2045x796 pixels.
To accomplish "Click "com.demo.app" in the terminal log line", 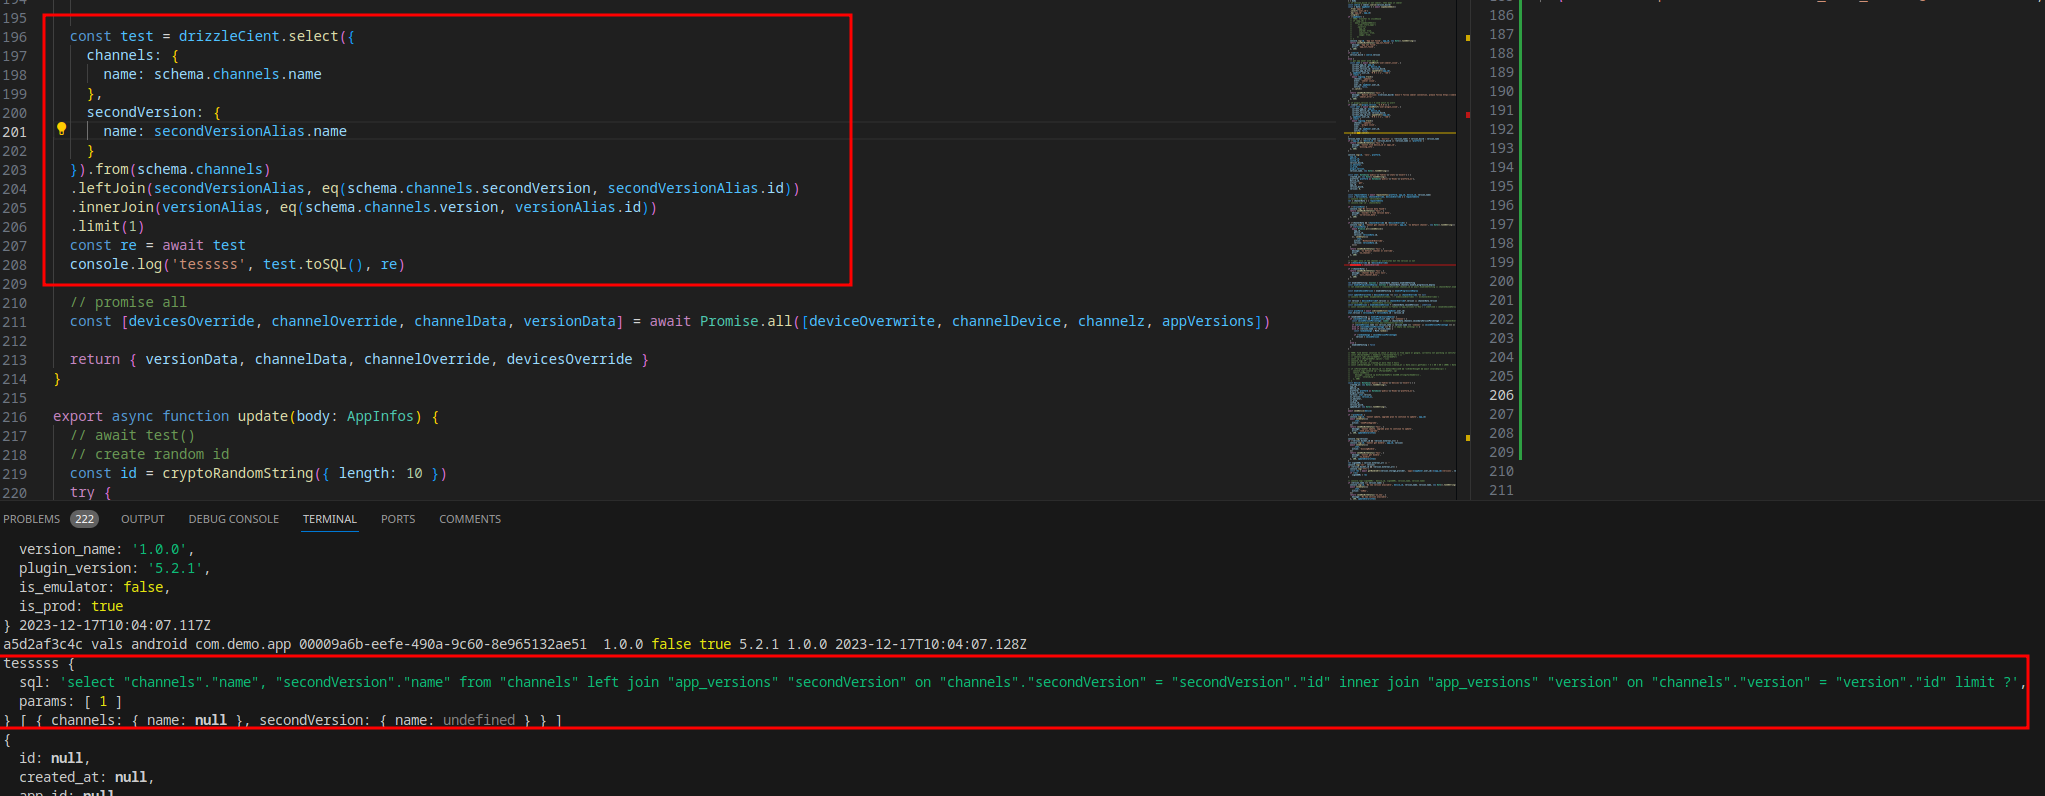I will (x=243, y=644).
